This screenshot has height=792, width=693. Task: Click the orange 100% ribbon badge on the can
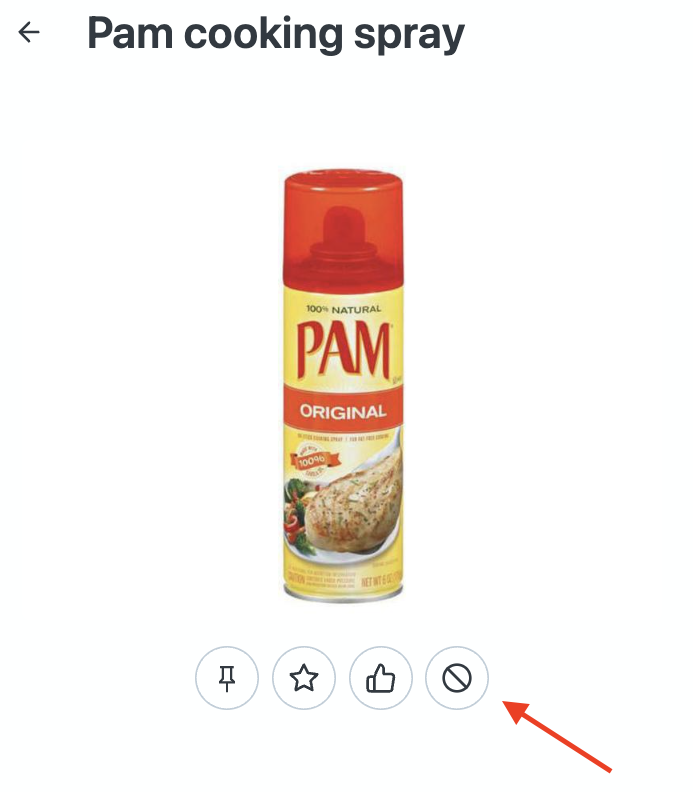pos(314,461)
